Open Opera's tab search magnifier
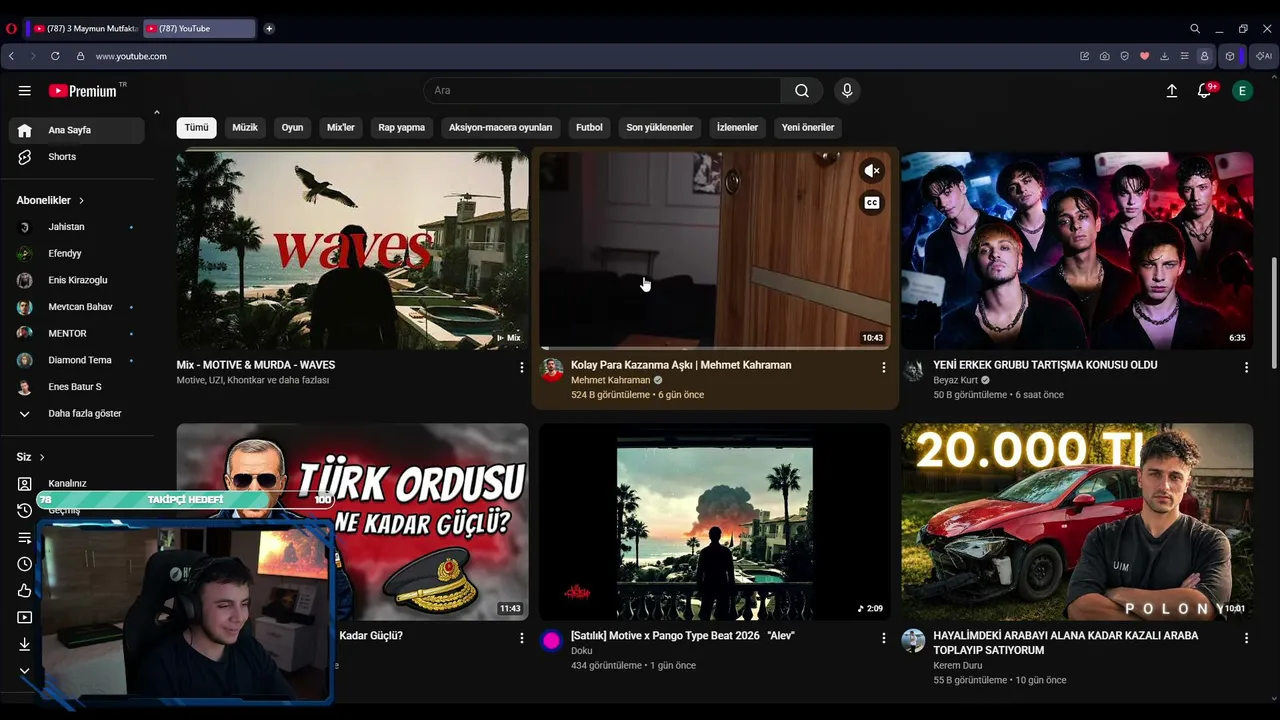The height and width of the screenshot is (720, 1280). (x=1195, y=29)
